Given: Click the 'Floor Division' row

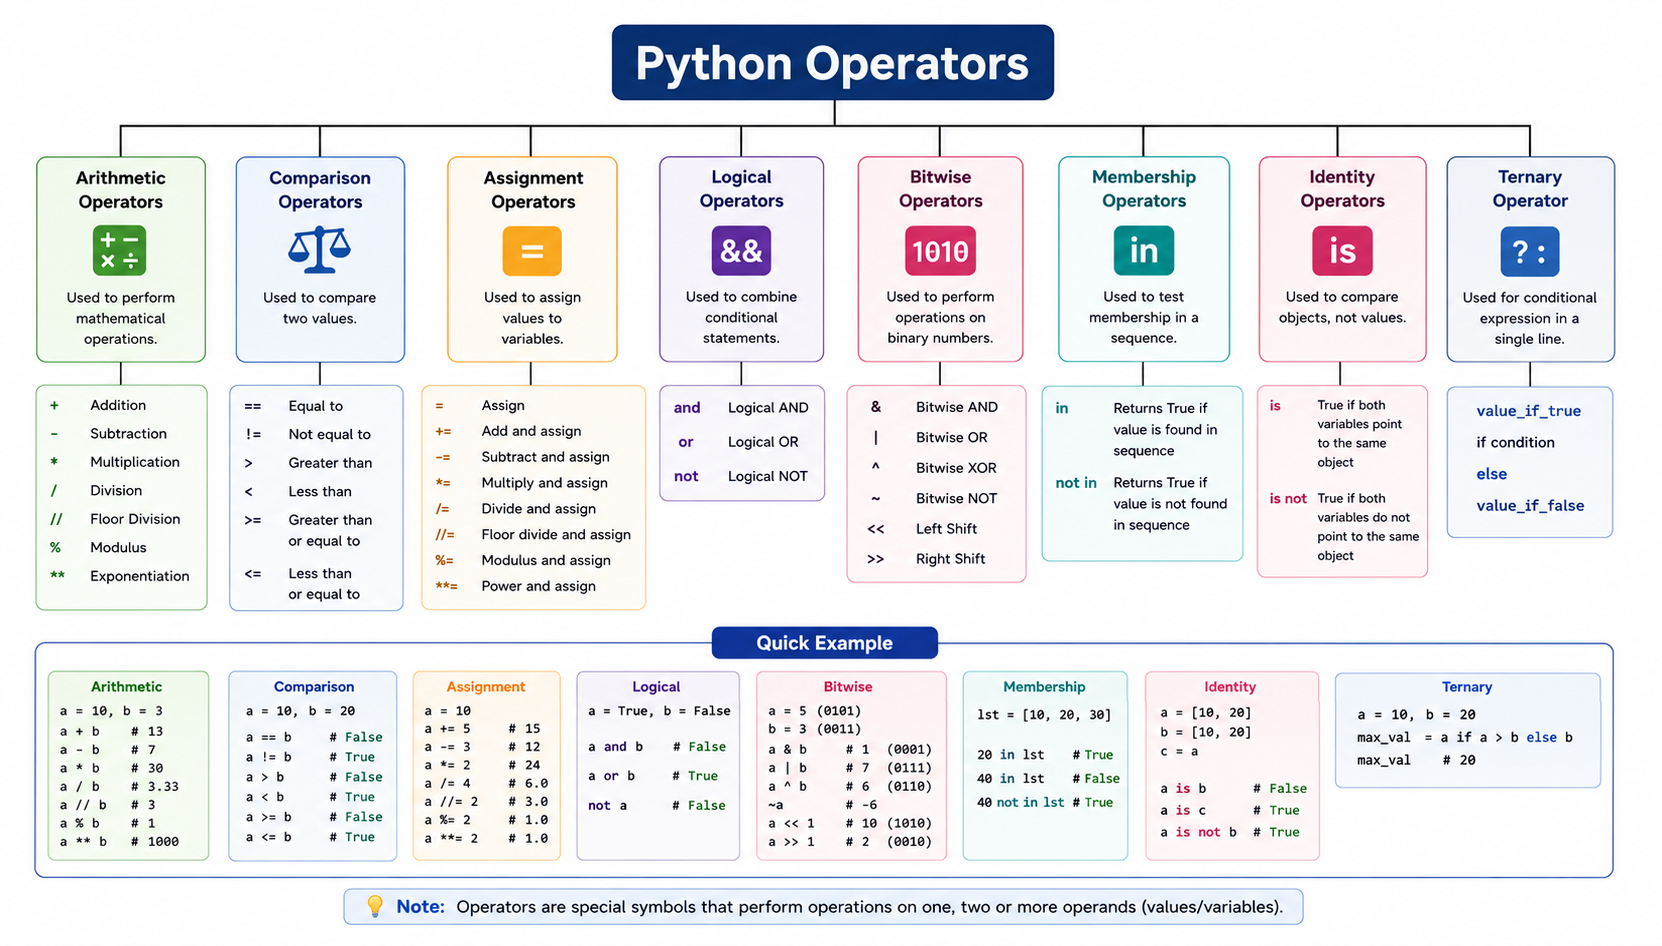Looking at the screenshot, I should click(116, 519).
